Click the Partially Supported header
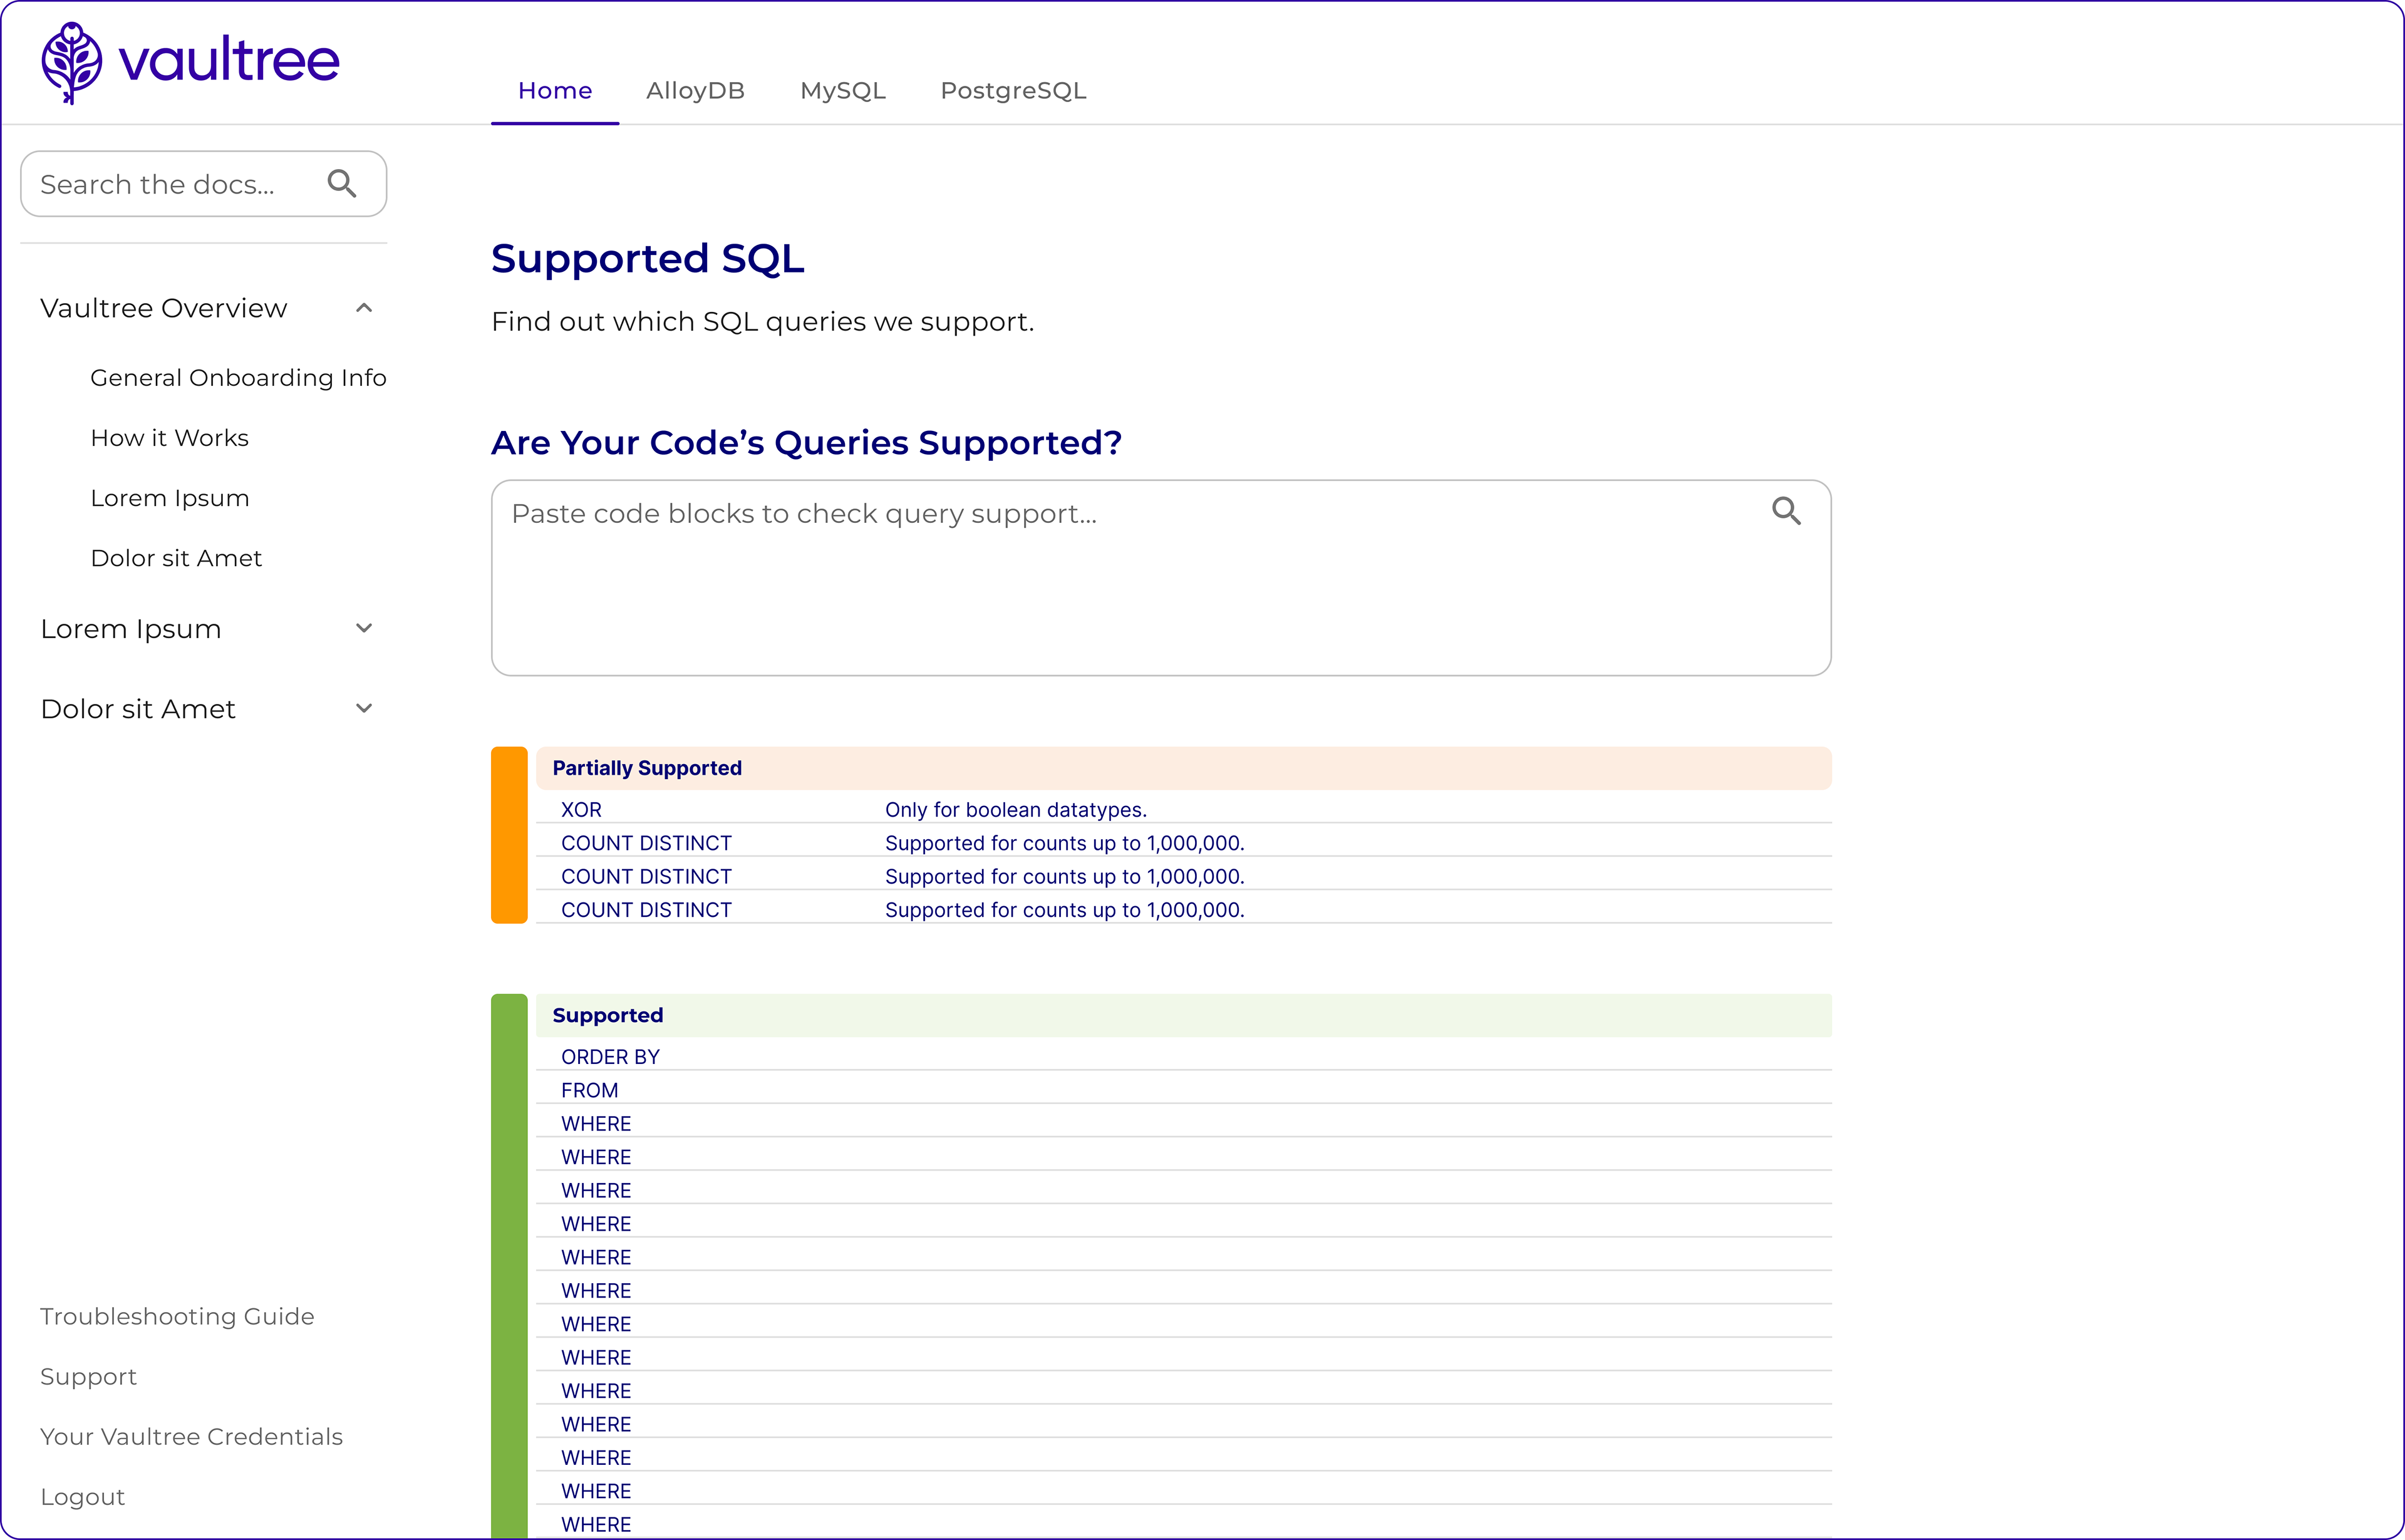 pos(1183,768)
